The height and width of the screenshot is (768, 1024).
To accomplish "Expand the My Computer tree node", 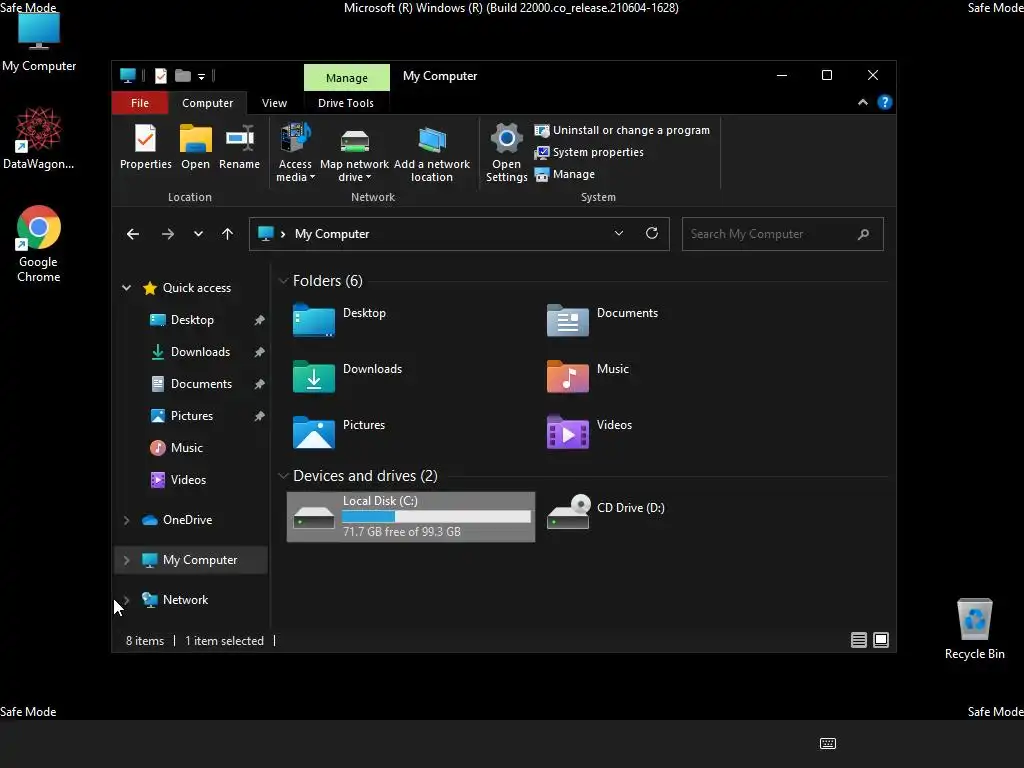I will coord(126,560).
